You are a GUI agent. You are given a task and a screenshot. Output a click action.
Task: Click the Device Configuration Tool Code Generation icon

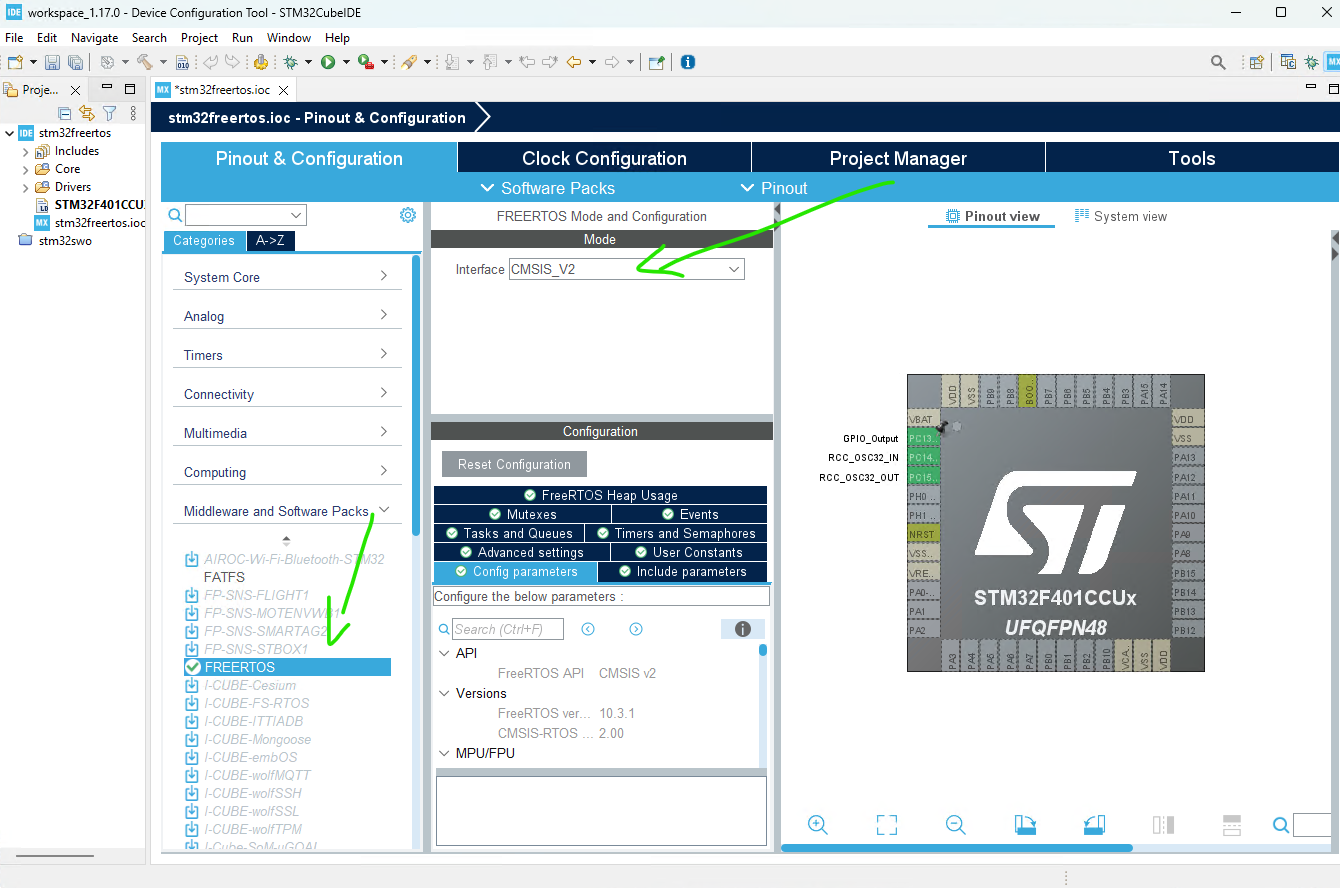pos(261,62)
